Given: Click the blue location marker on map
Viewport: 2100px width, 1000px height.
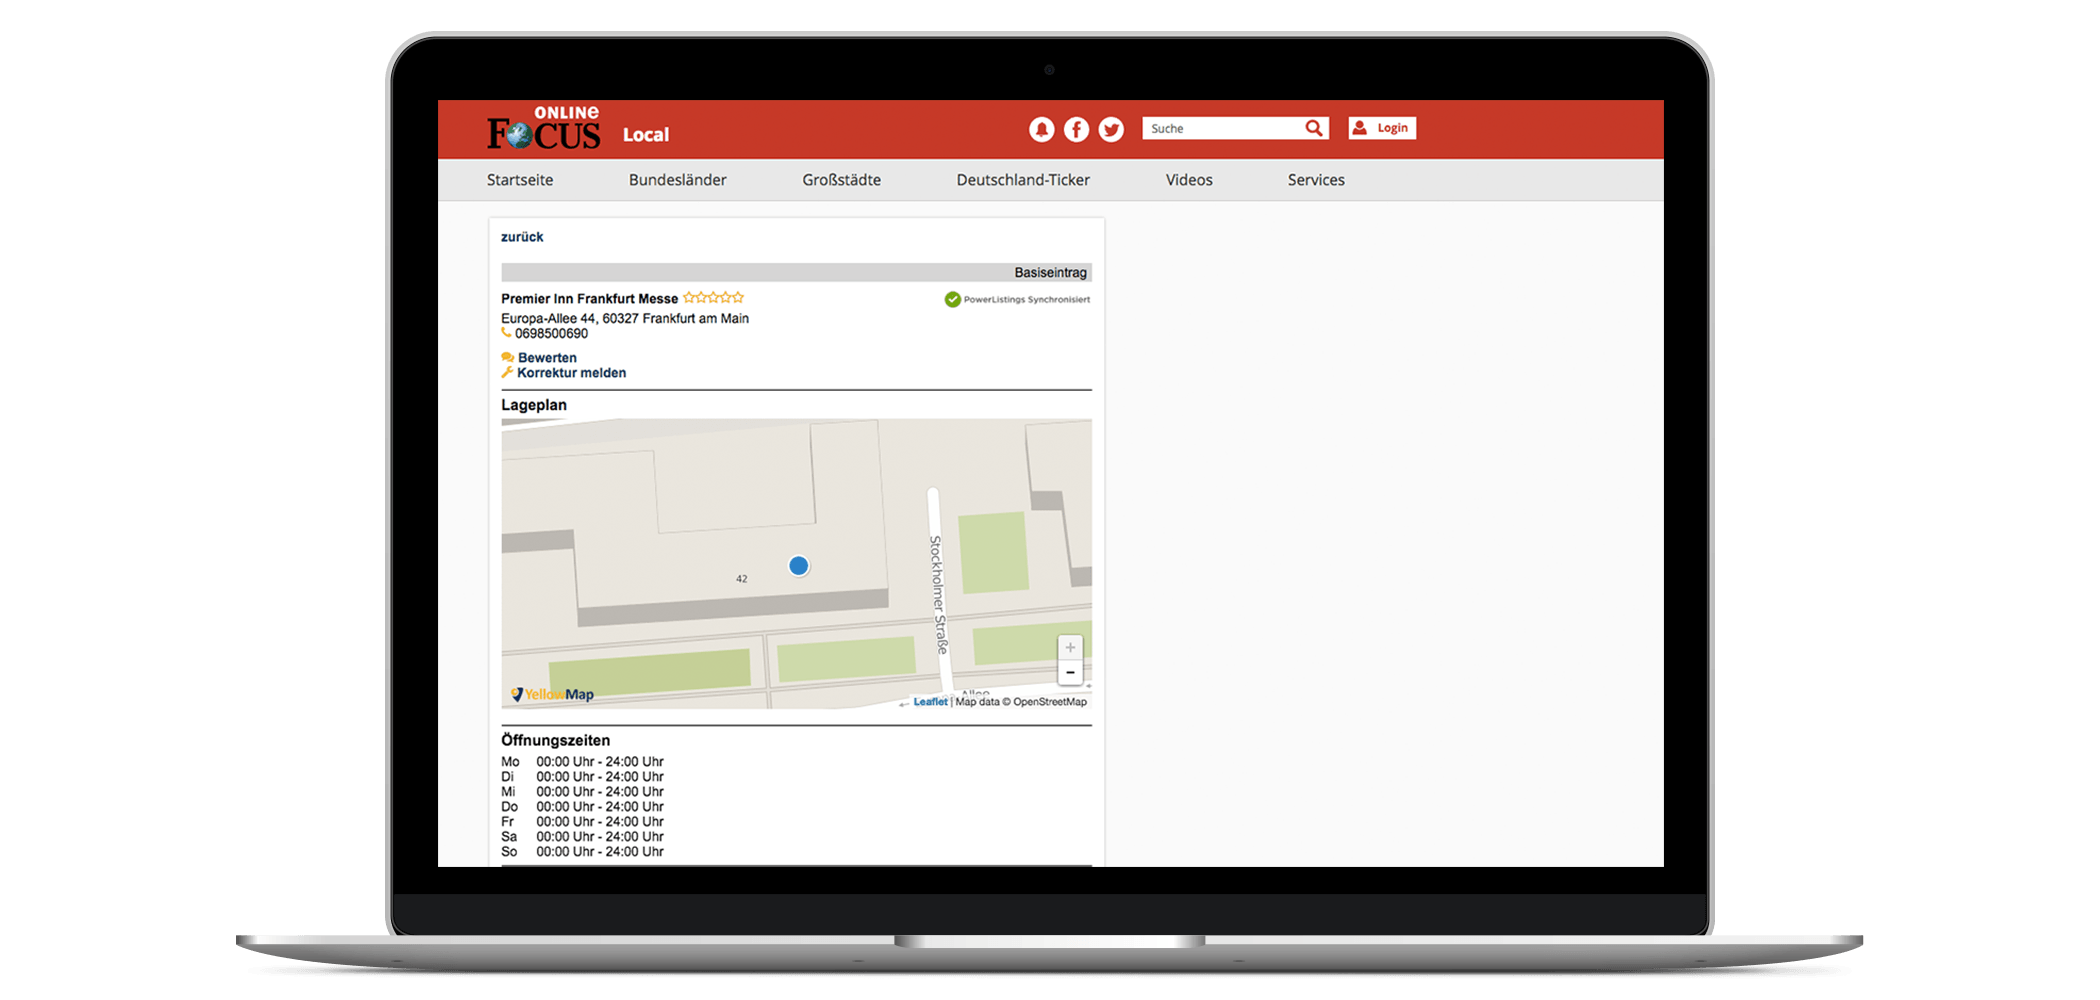Looking at the screenshot, I should (x=798, y=566).
